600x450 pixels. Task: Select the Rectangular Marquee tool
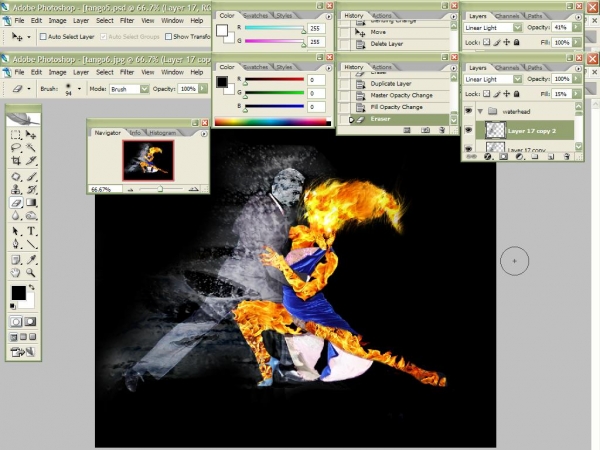(x=16, y=135)
